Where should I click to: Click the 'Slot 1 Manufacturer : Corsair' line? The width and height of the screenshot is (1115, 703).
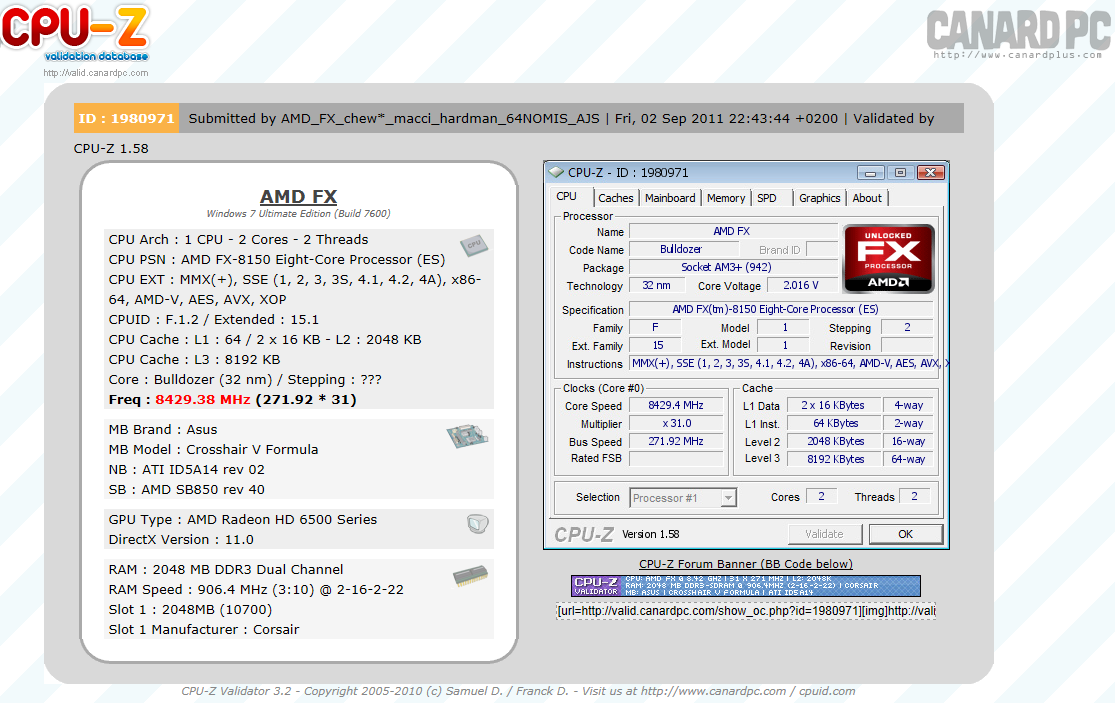point(204,629)
